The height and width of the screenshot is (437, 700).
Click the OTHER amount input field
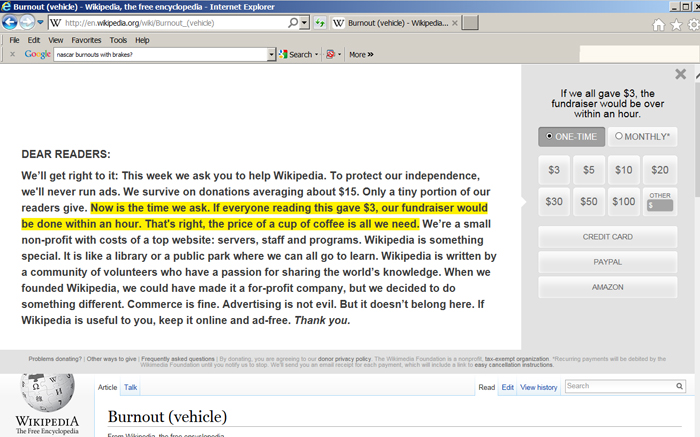click(x=660, y=205)
